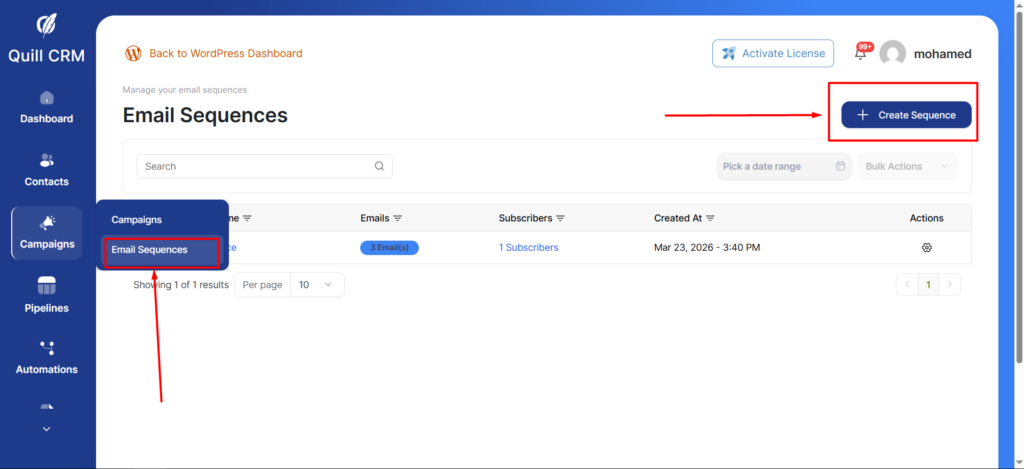Sort by the Emails column

[x=381, y=218]
